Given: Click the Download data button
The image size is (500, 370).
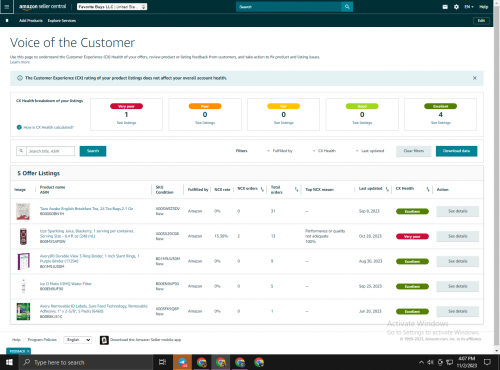Looking at the screenshot, I should tap(456, 151).
